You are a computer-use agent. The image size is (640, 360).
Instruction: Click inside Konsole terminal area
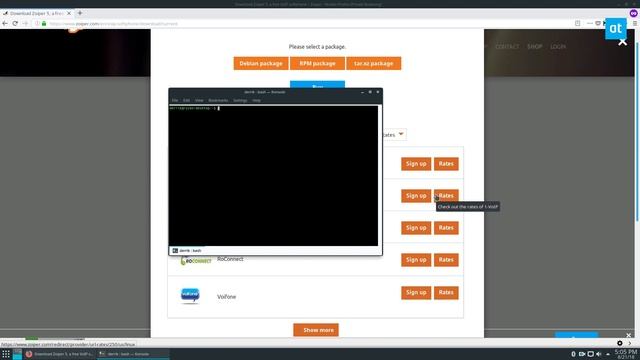coord(273,176)
